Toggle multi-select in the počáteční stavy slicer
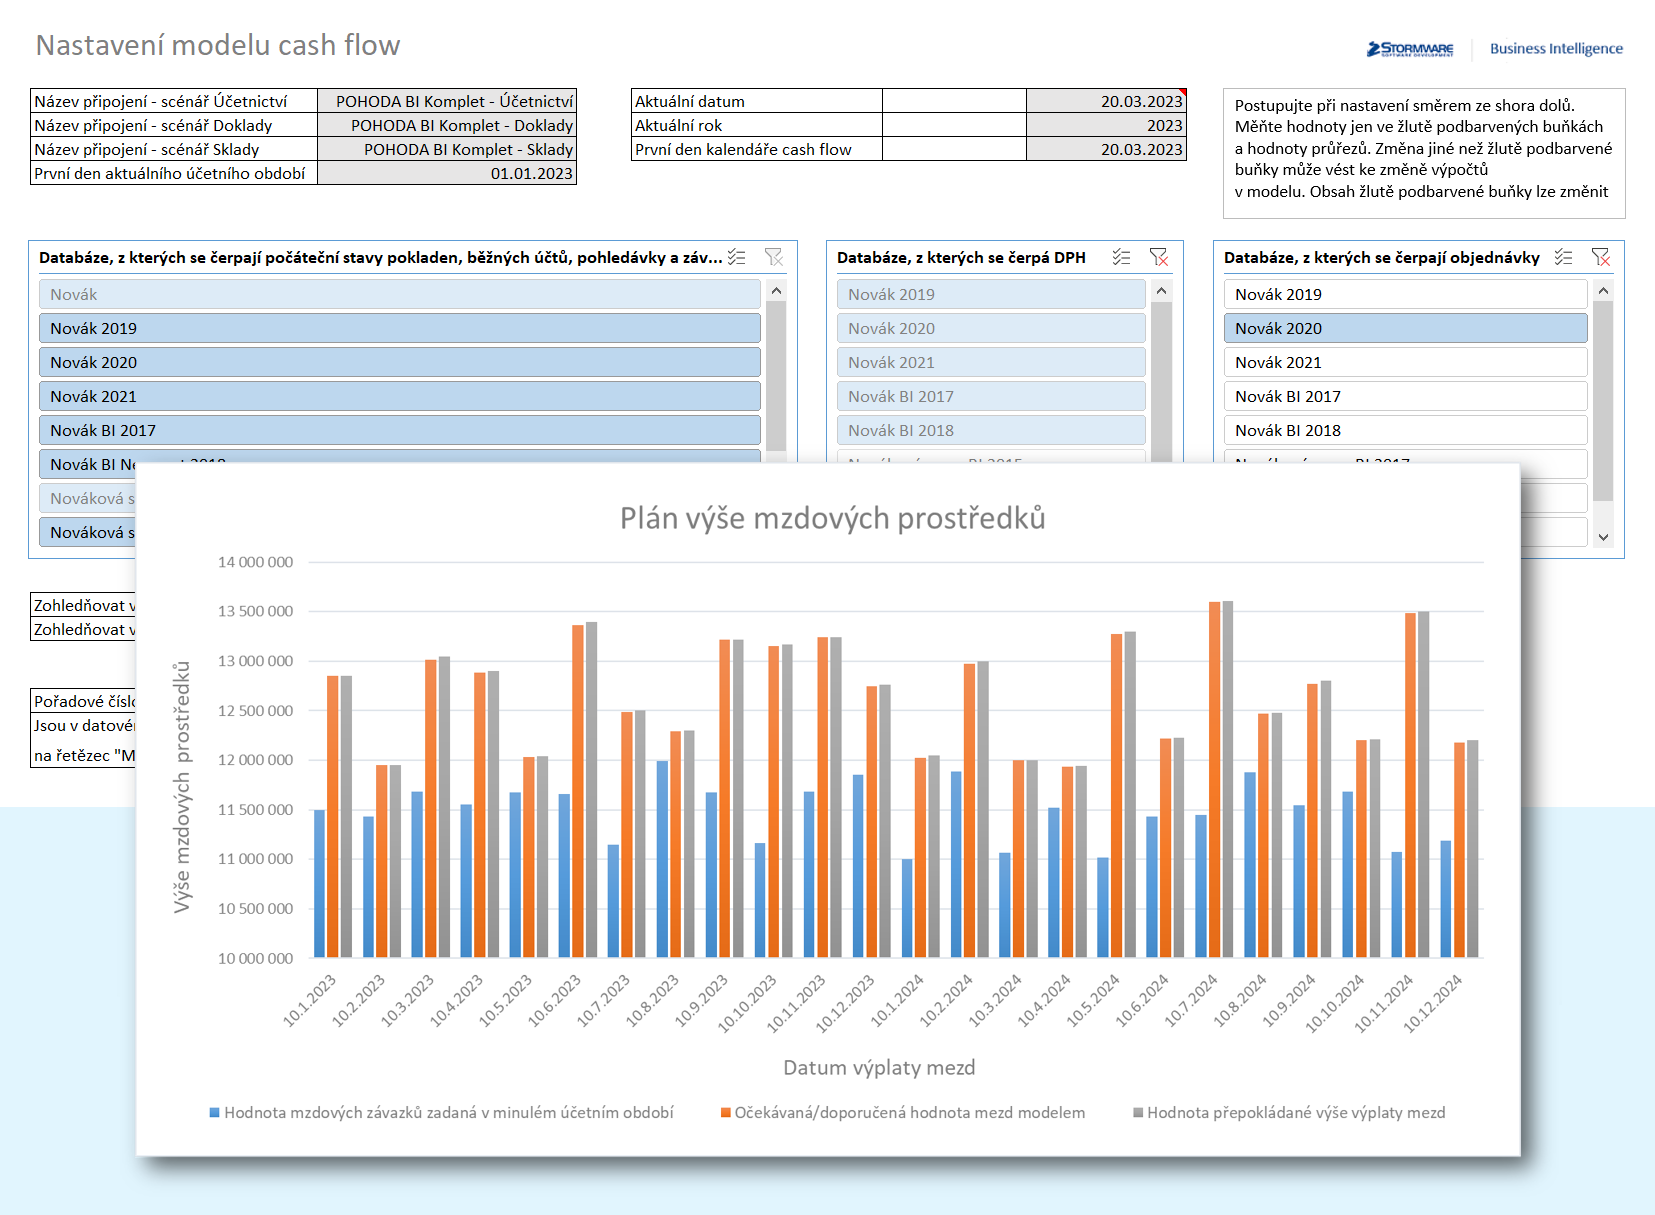 coord(737,257)
